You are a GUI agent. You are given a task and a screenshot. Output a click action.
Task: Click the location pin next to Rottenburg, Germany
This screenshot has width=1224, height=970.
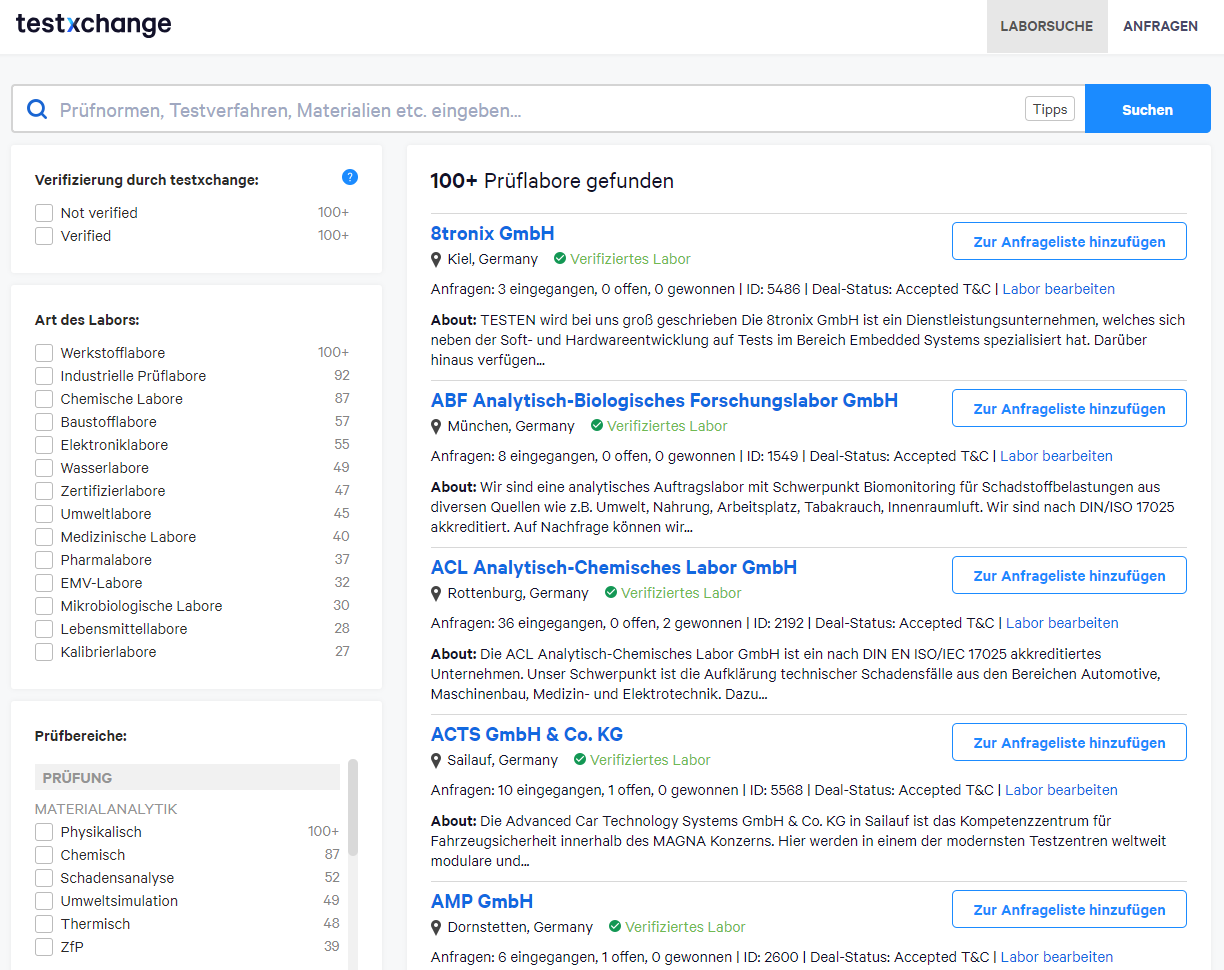point(436,593)
